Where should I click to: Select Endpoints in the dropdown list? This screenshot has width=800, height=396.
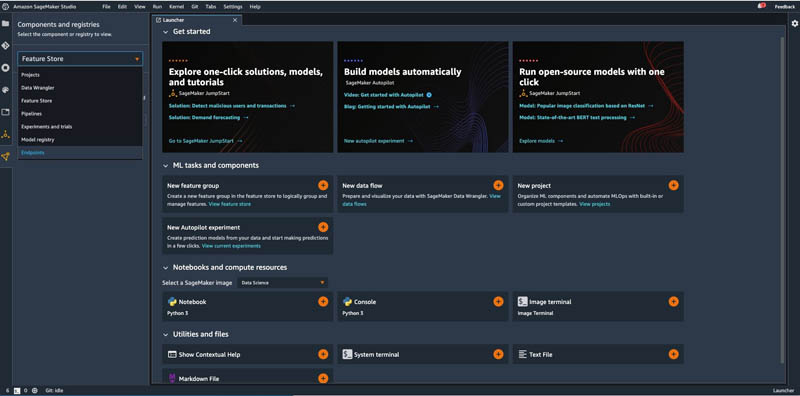[80, 153]
